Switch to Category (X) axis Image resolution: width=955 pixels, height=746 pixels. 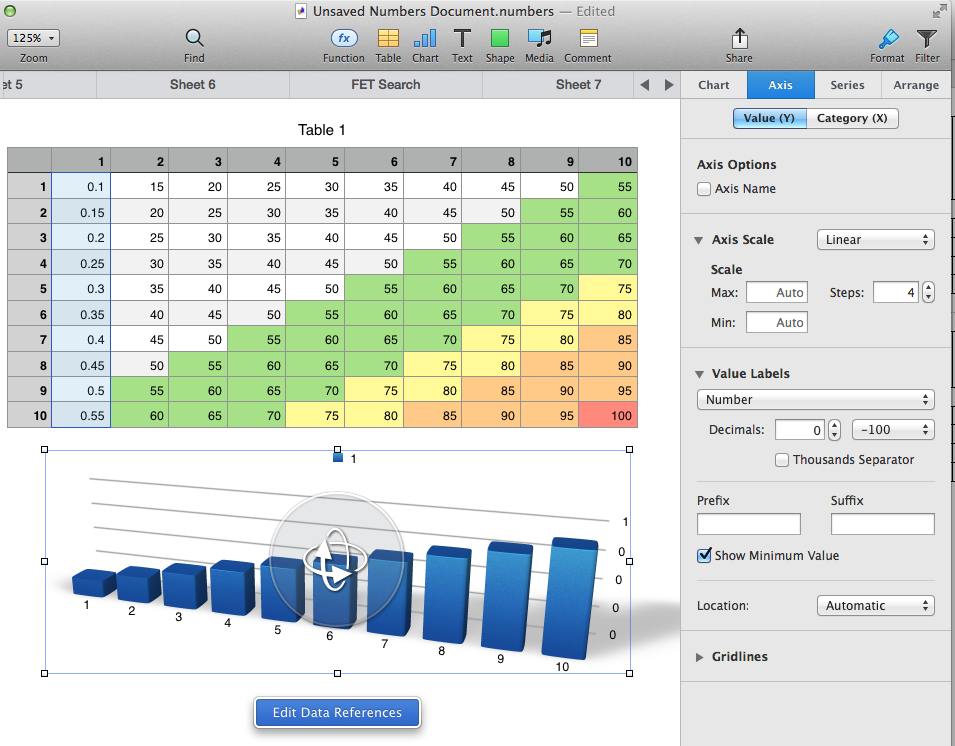pyautogui.click(x=851, y=118)
